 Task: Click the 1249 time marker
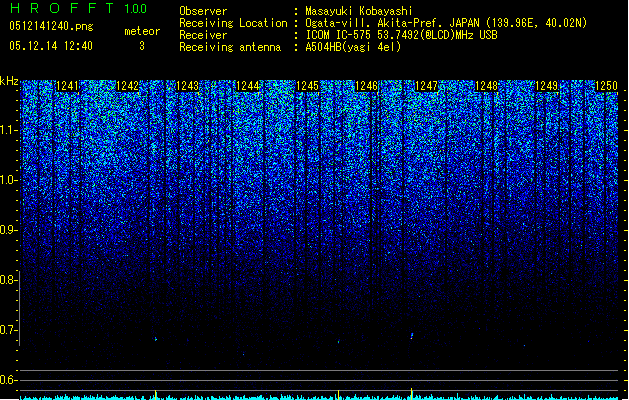(x=547, y=86)
